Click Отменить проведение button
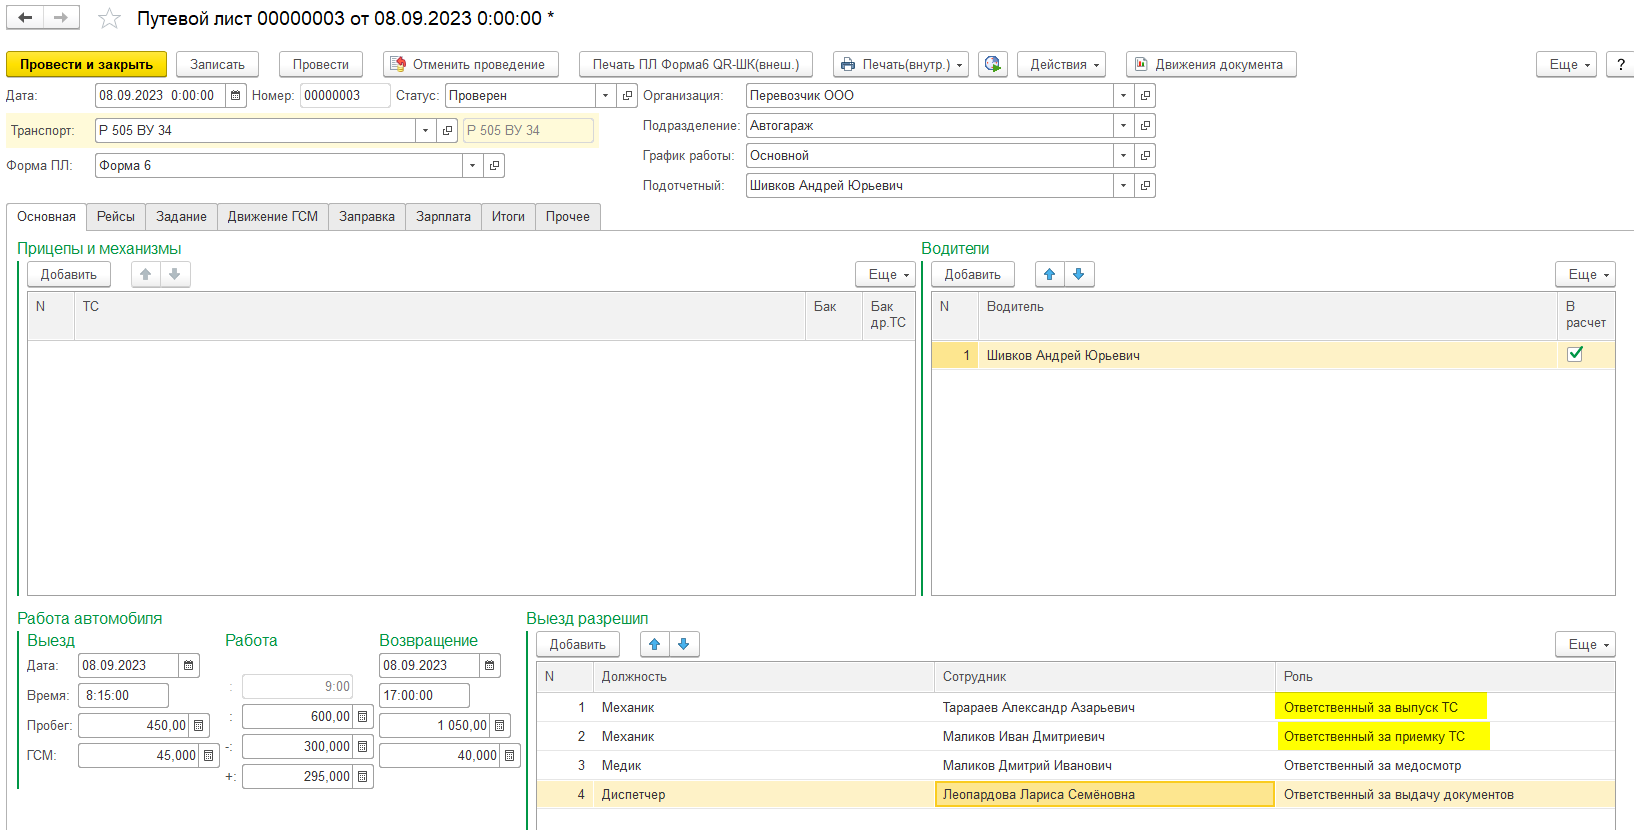Screen dimensions: 1634x830 pyautogui.click(x=470, y=64)
